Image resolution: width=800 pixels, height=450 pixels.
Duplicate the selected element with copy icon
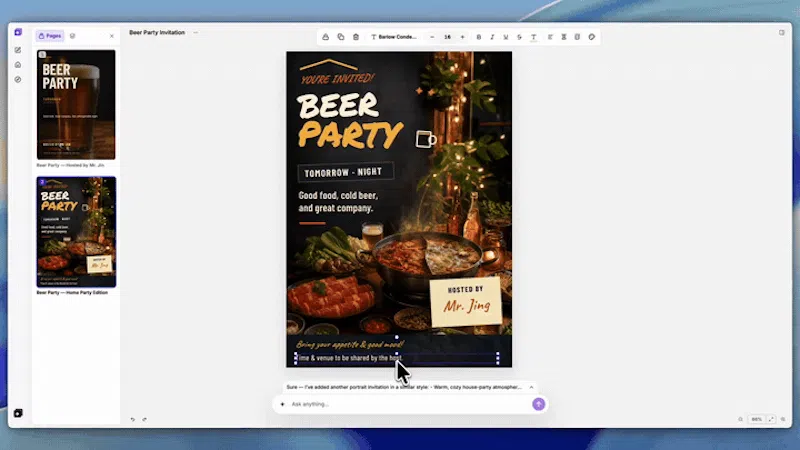[x=341, y=37]
